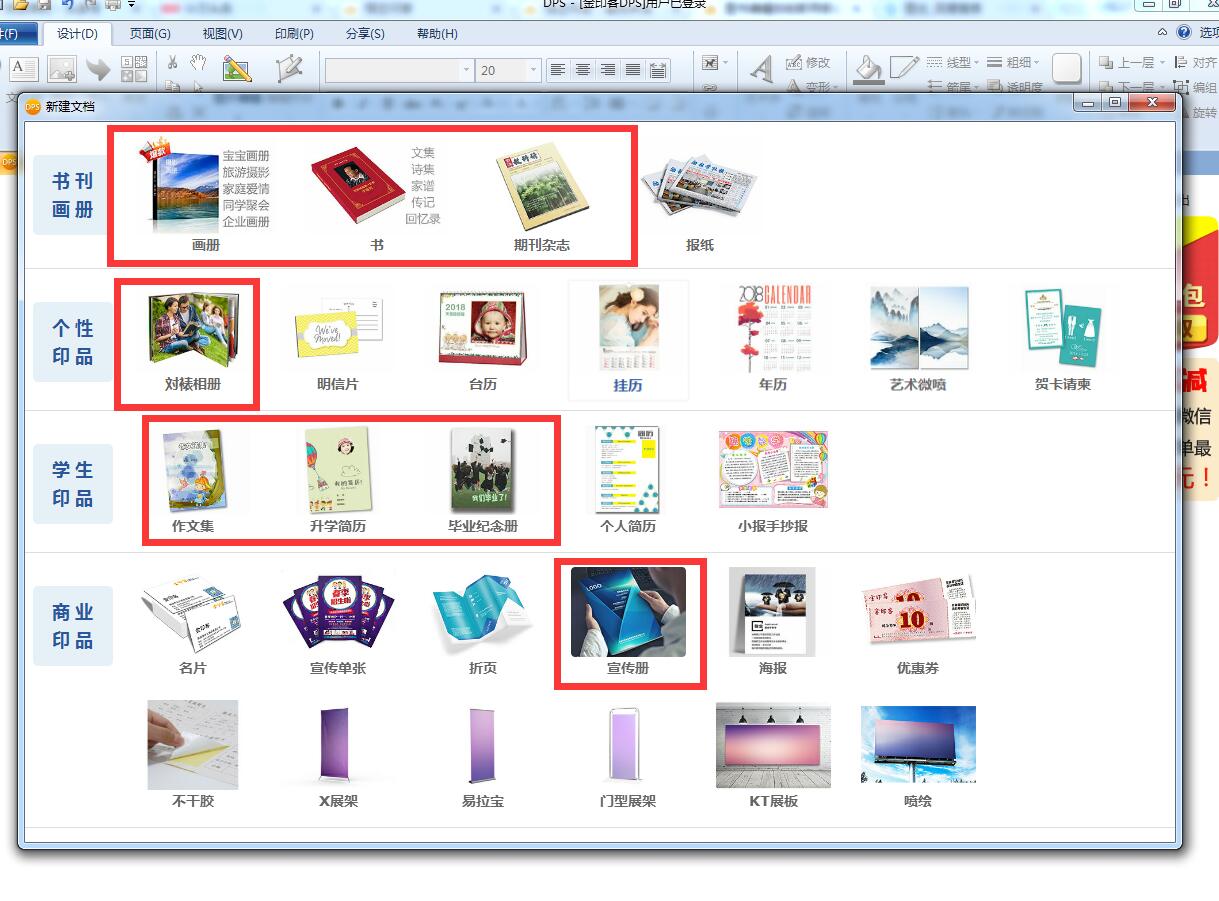1219x901 pixels.
Task: Select the hand pan tool
Action: coord(198,63)
